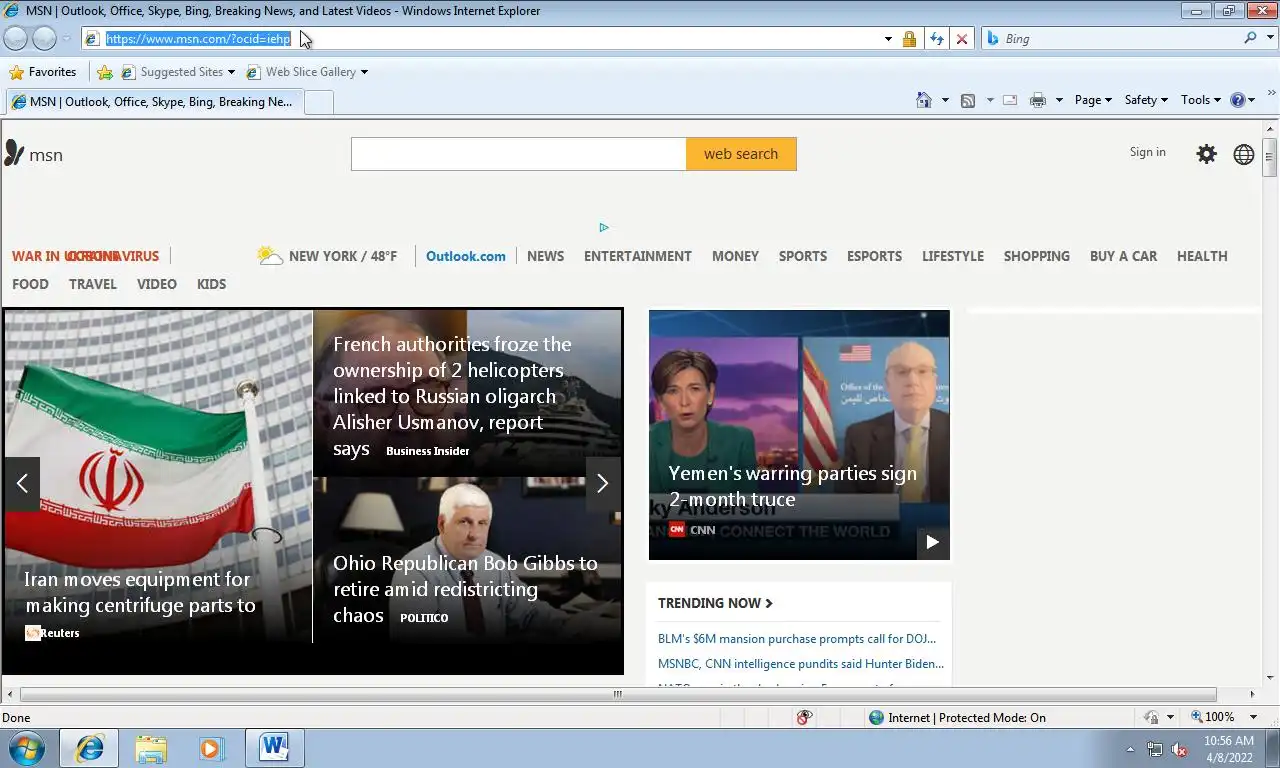
Task: Open Ohio Republican Bob Gibbs story
Action: pyautogui.click(x=465, y=589)
